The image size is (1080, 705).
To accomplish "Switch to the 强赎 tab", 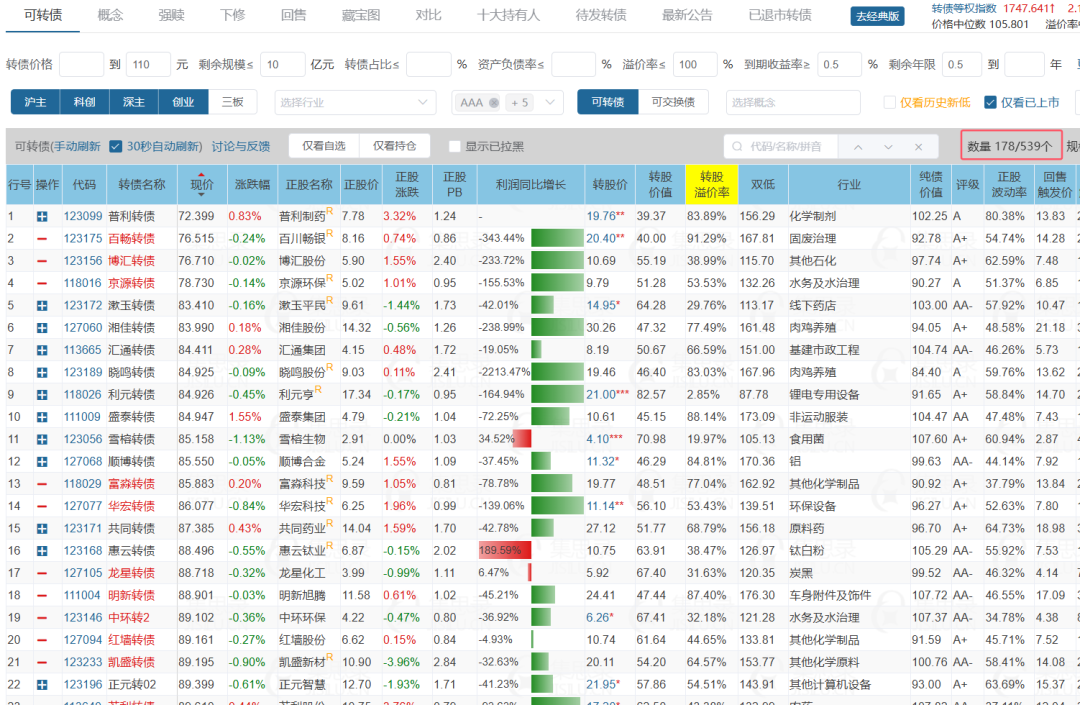I will point(171,15).
